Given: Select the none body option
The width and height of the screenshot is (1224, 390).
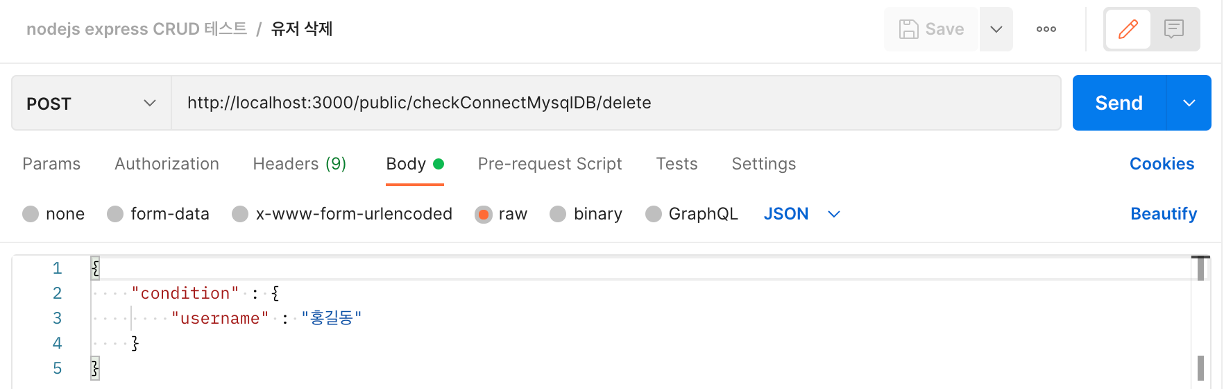Looking at the screenshot, I should click(54, 214).
